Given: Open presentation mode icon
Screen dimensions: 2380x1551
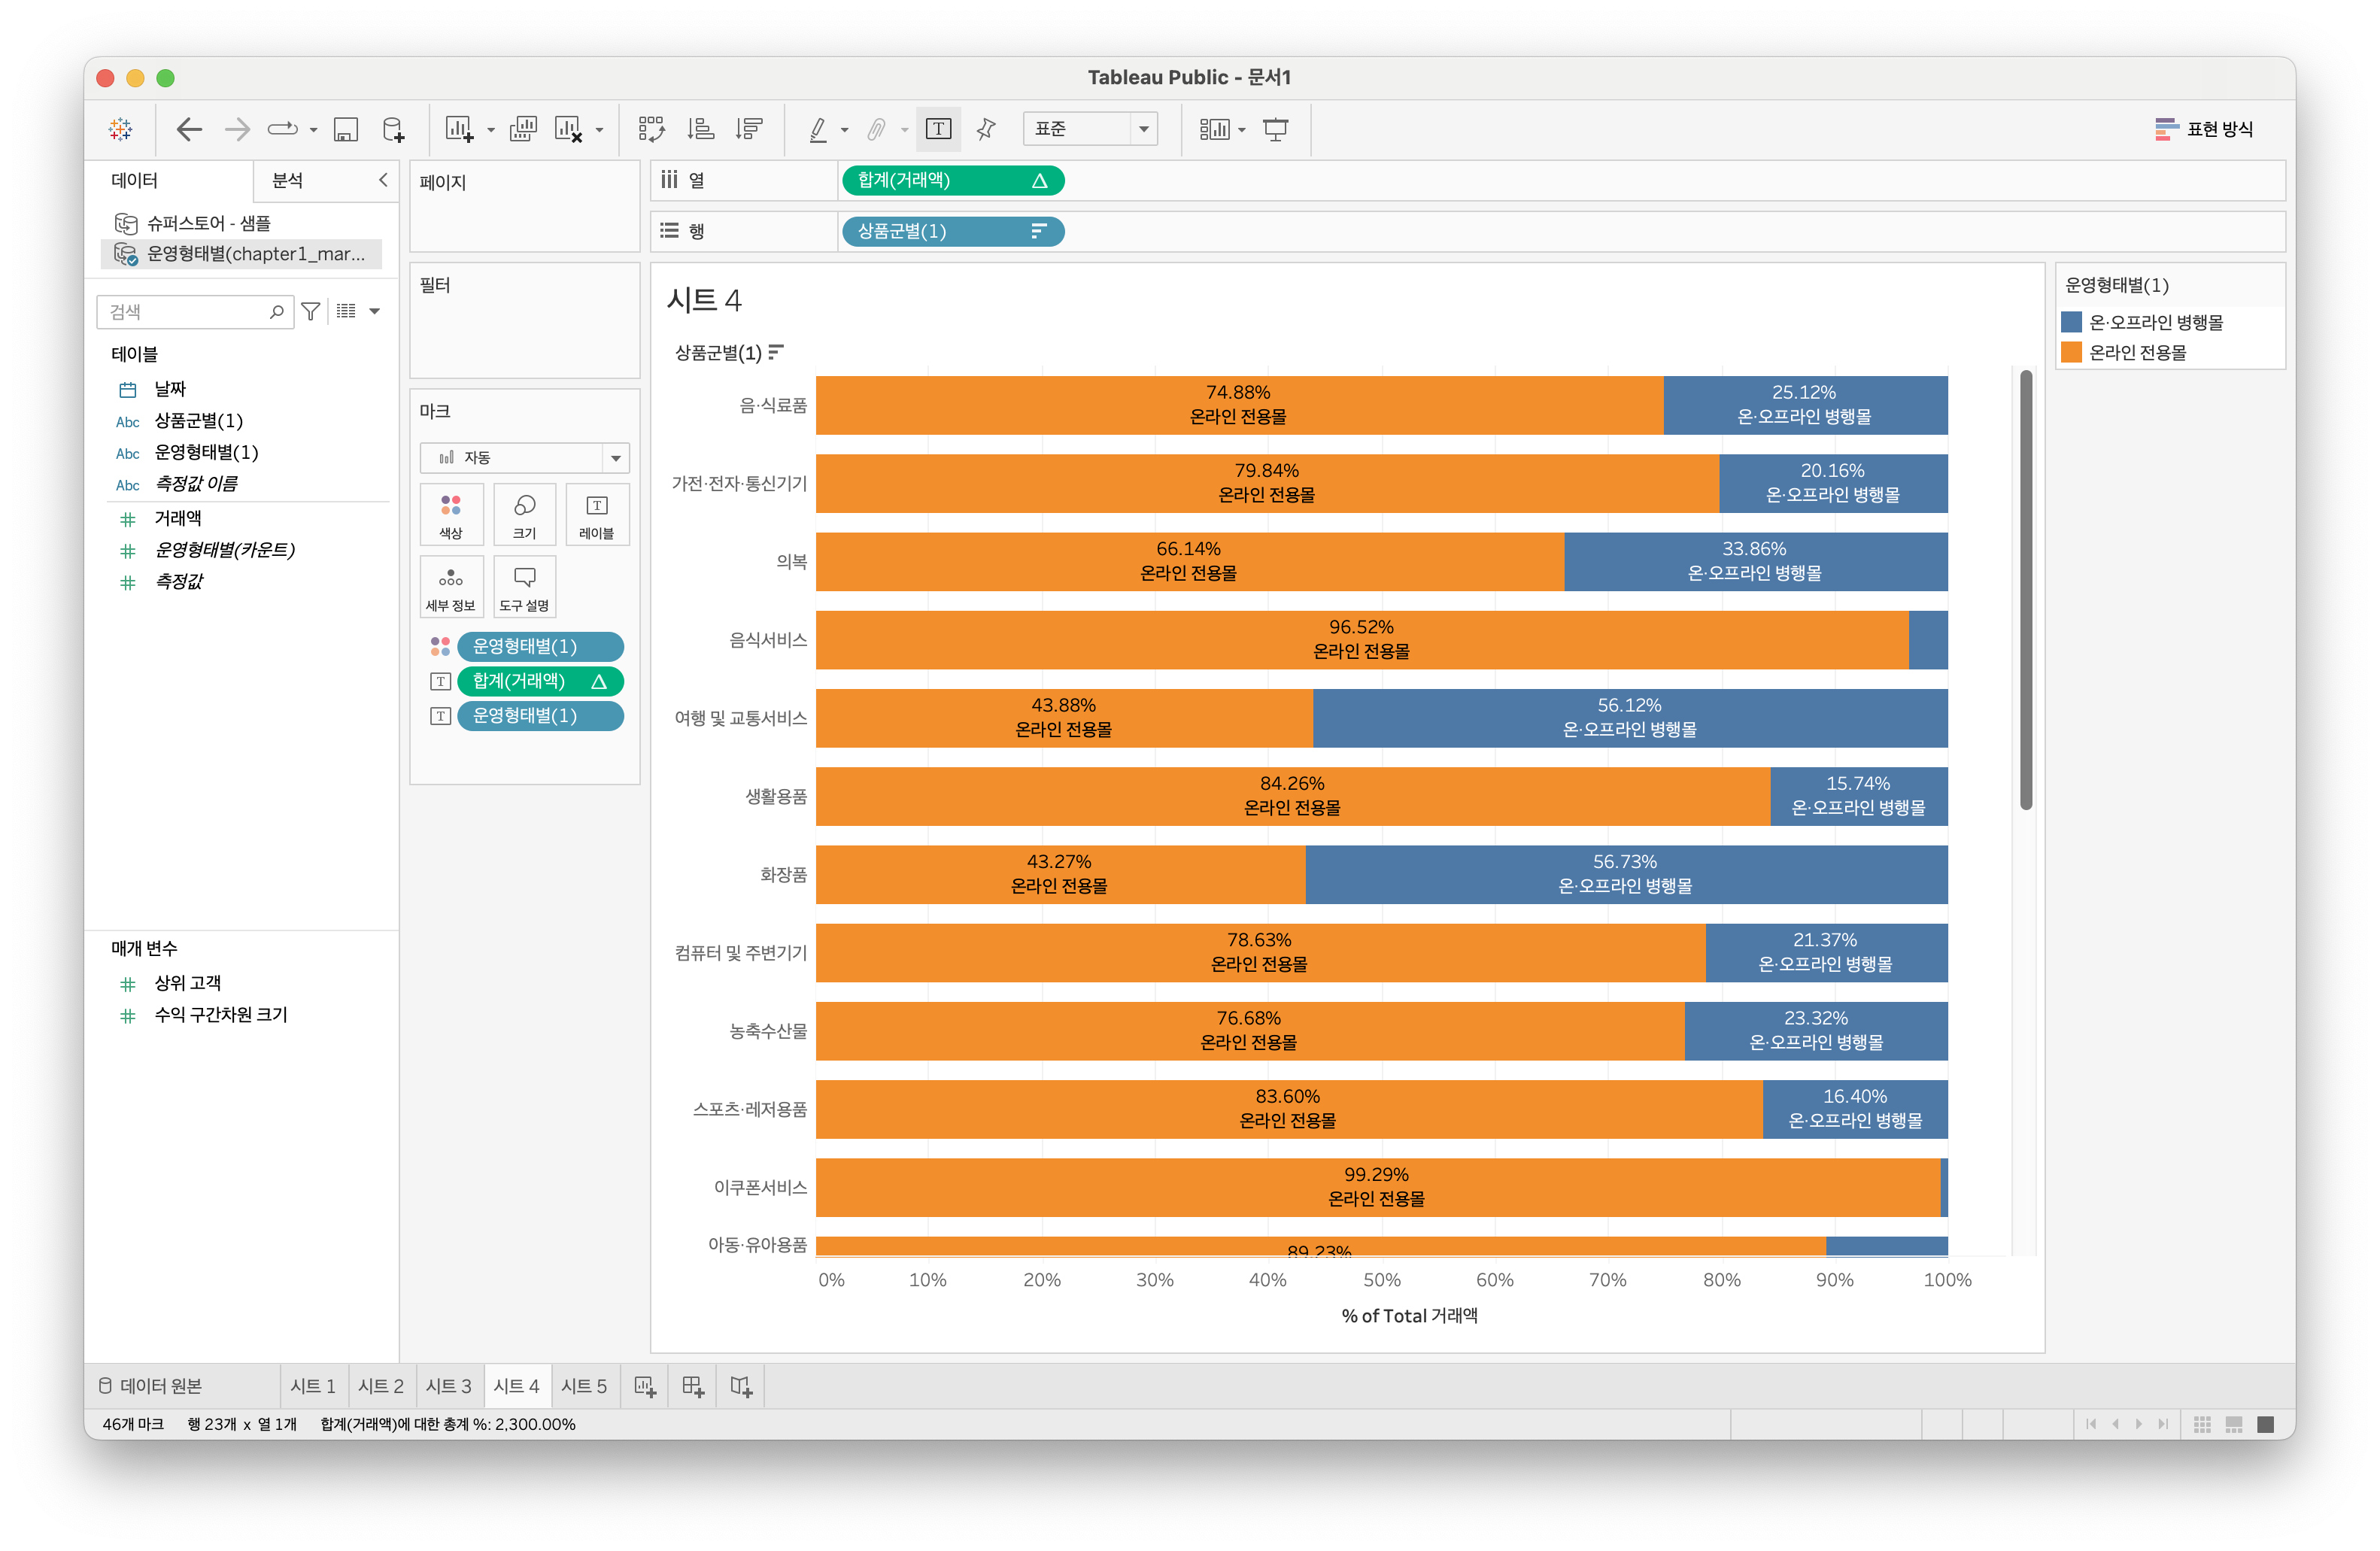Looking at the screenshot, I should click(1276, 129).
